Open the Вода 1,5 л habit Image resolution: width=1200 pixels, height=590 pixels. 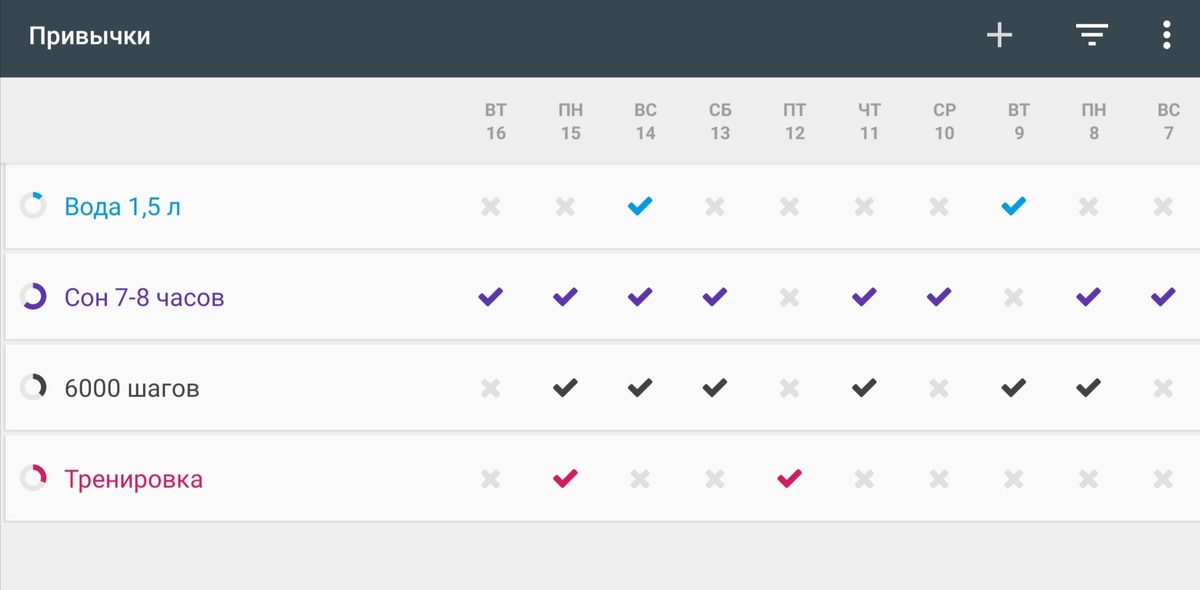click(x=122, y=207)
